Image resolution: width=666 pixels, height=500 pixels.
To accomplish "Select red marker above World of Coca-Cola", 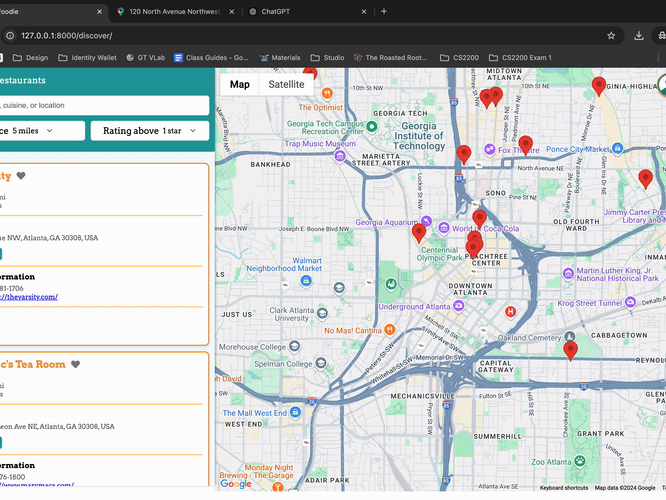I will click(480, 219).
